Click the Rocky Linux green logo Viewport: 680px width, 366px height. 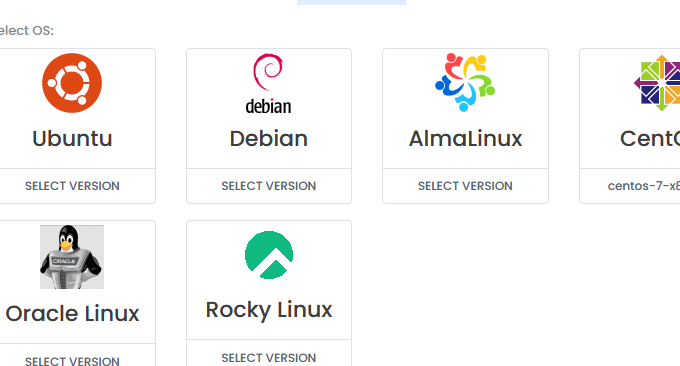[269, 255]
